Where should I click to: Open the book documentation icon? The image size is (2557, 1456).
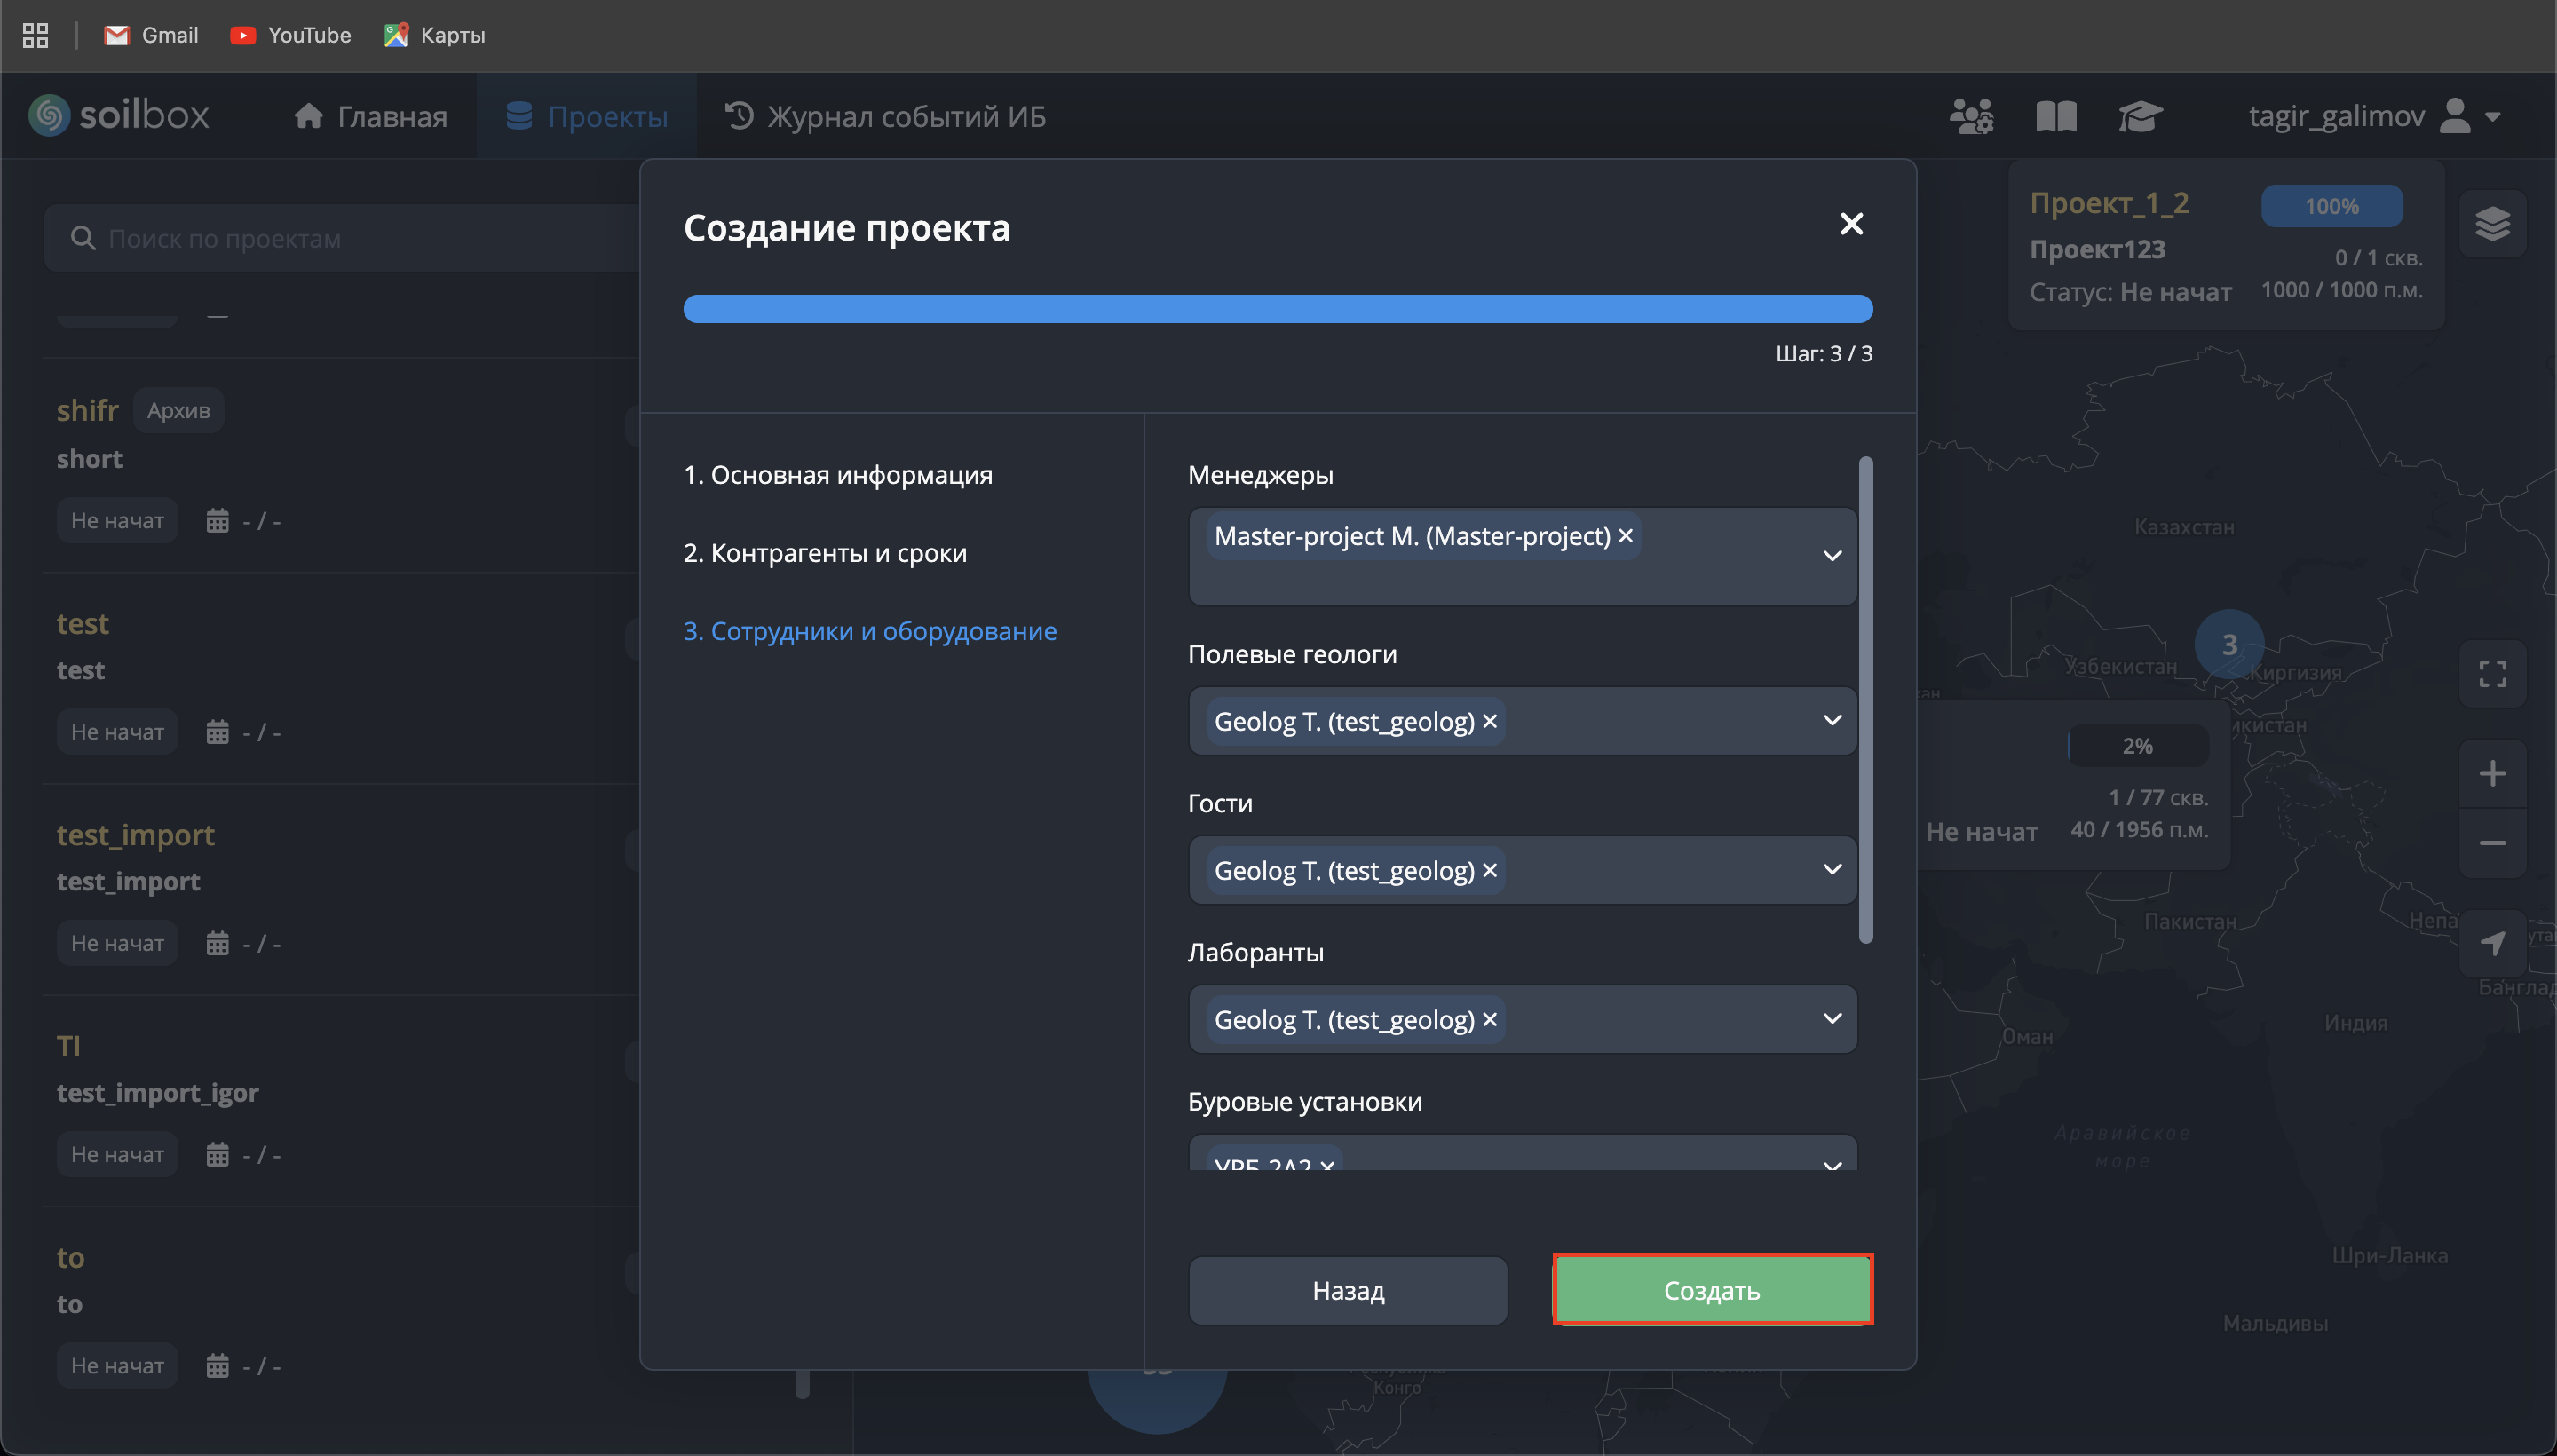[2056, 116]
